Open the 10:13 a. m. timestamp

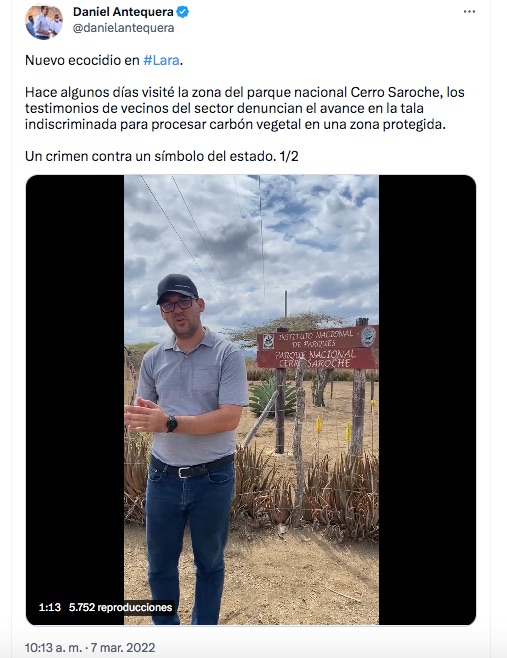53,648
